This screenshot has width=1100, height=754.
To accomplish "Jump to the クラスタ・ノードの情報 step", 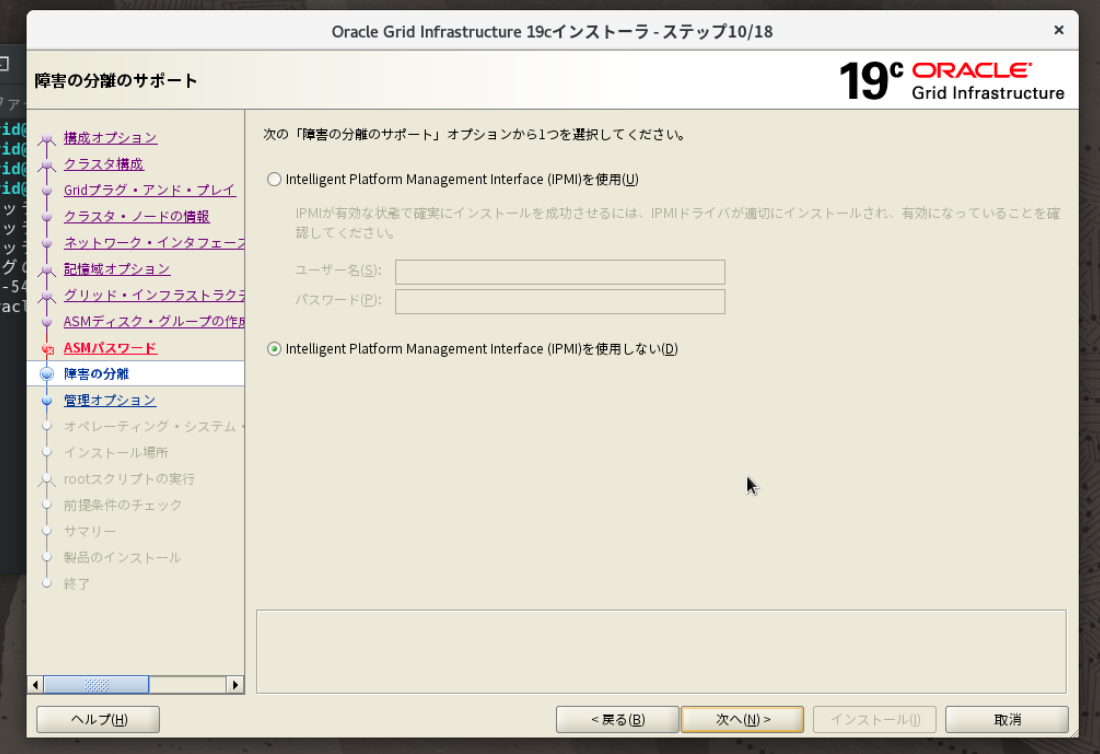I will pyautogui.click(x=136, y=217).
